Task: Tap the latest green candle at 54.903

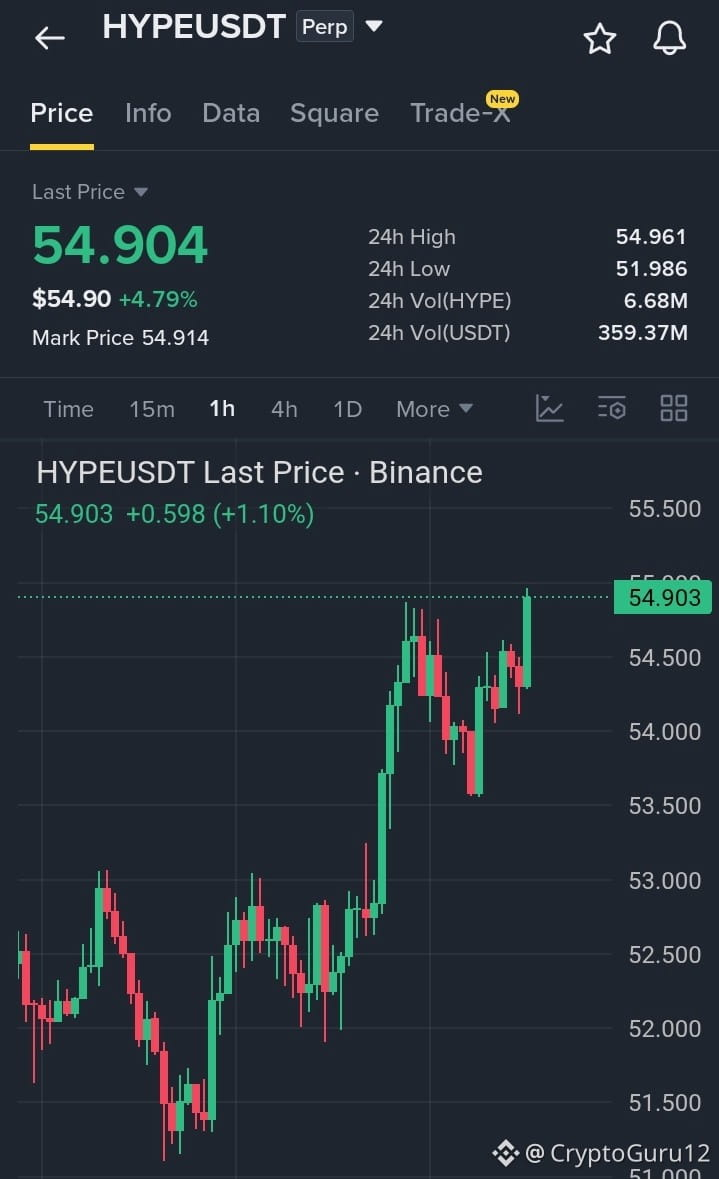Action: pos(527,641)
